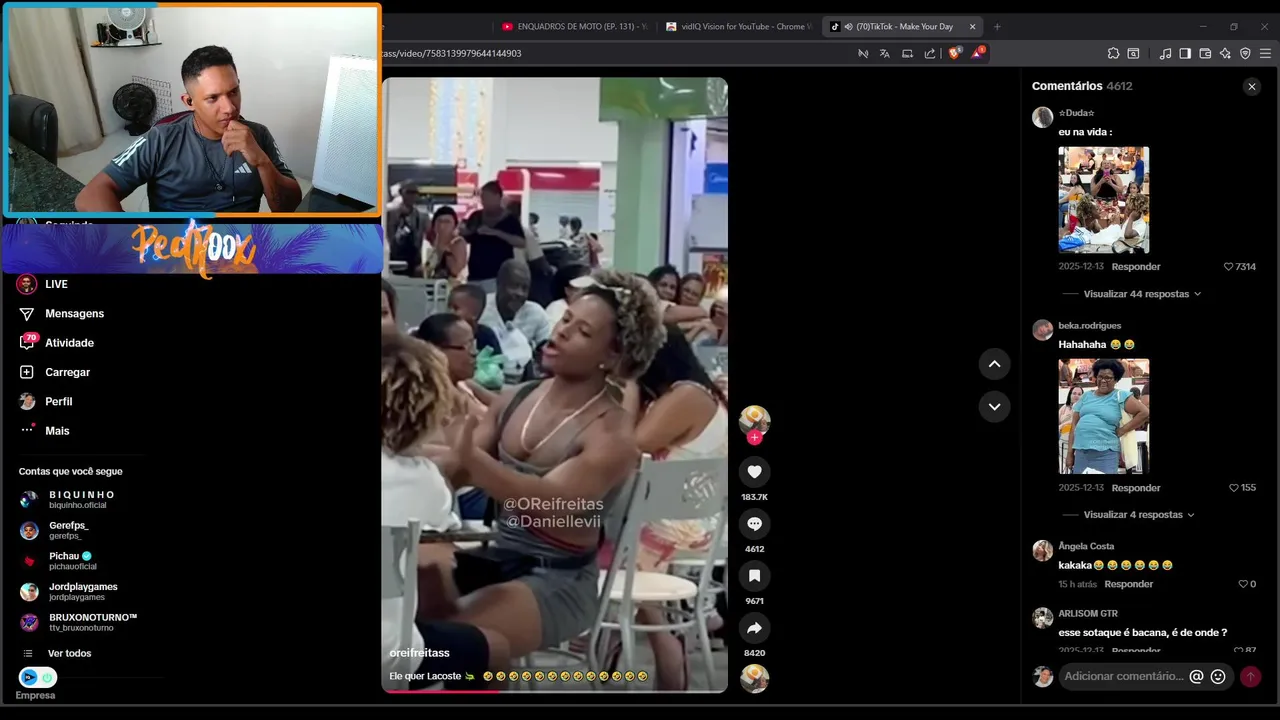Expand Visualizar 44 respostas
Viewport: 1280px width, 720px height.
tap(1142, 294)
